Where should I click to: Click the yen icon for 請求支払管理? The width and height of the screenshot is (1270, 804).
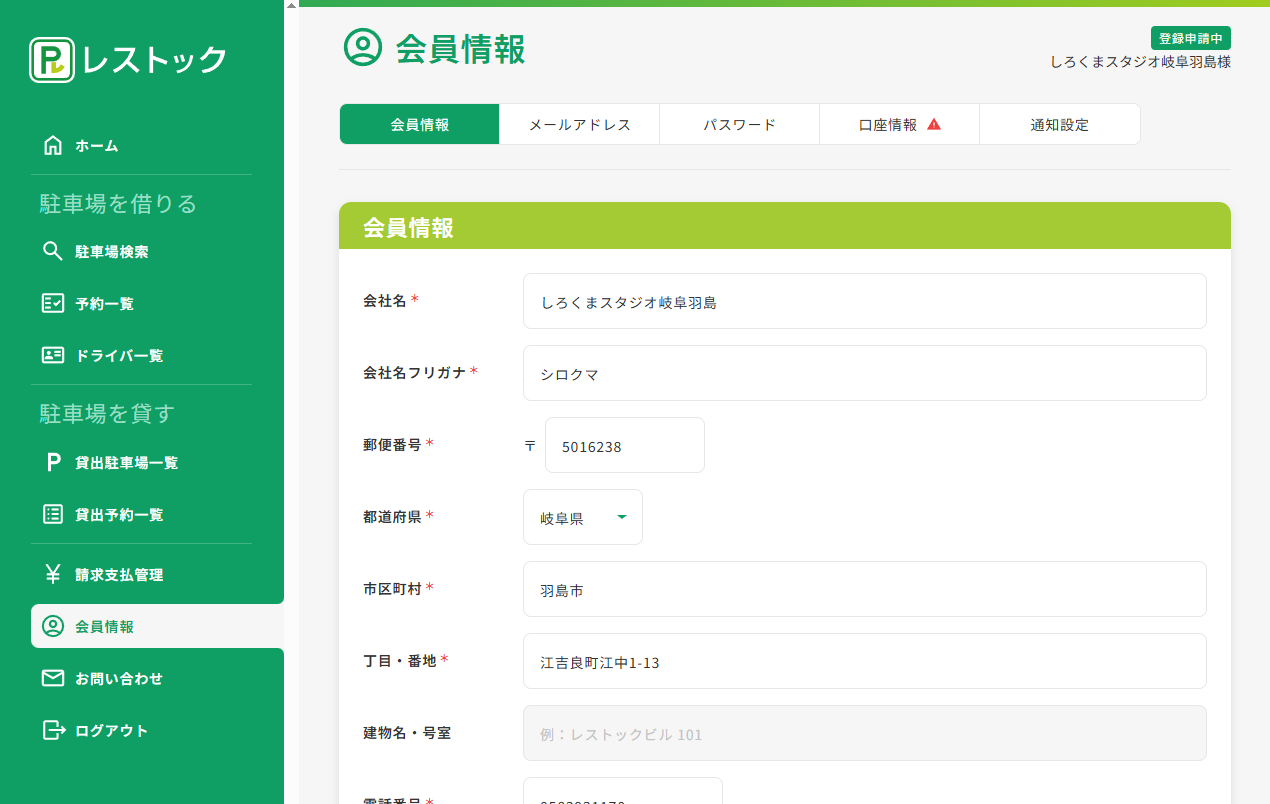[53, 575]
